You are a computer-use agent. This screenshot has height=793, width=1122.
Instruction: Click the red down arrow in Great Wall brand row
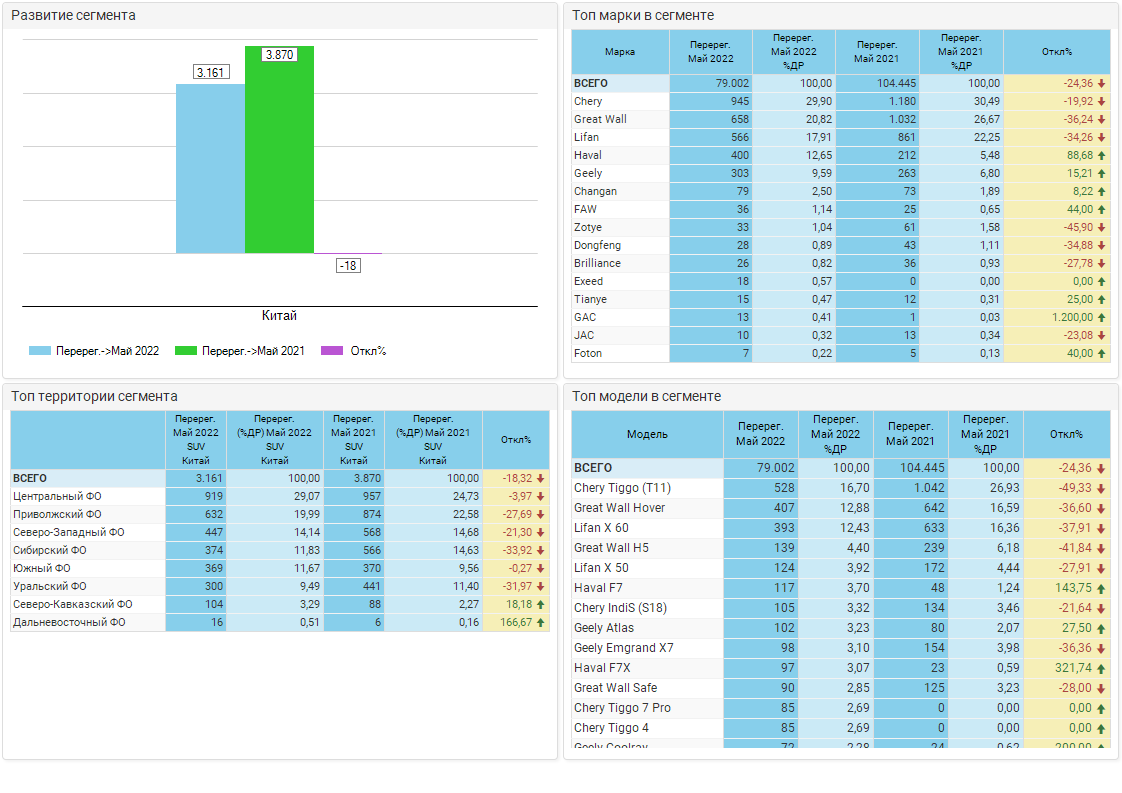[1101, 120]
